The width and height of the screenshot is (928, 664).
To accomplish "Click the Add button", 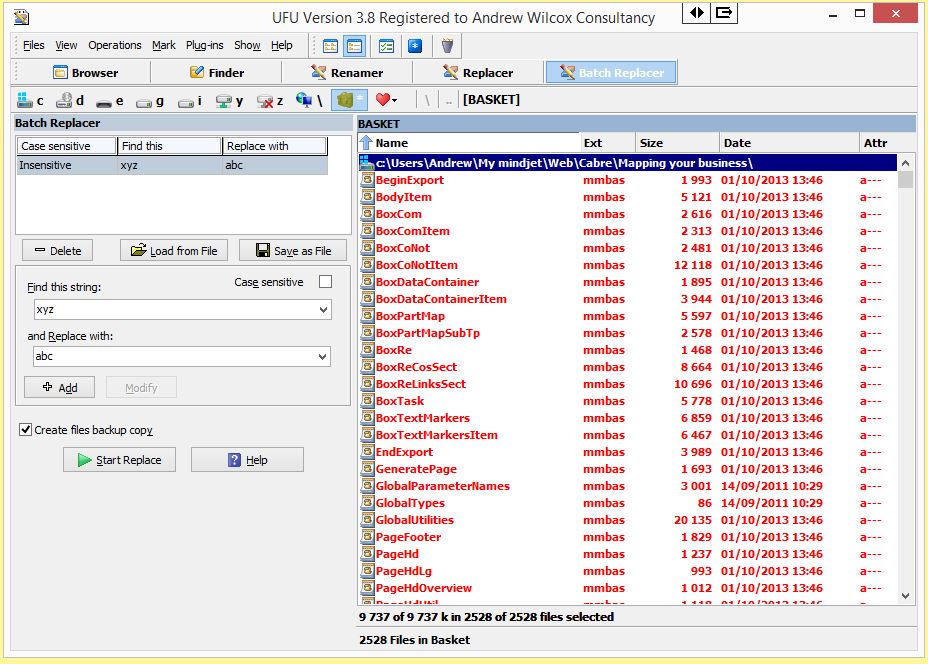I will click(59, 388).
